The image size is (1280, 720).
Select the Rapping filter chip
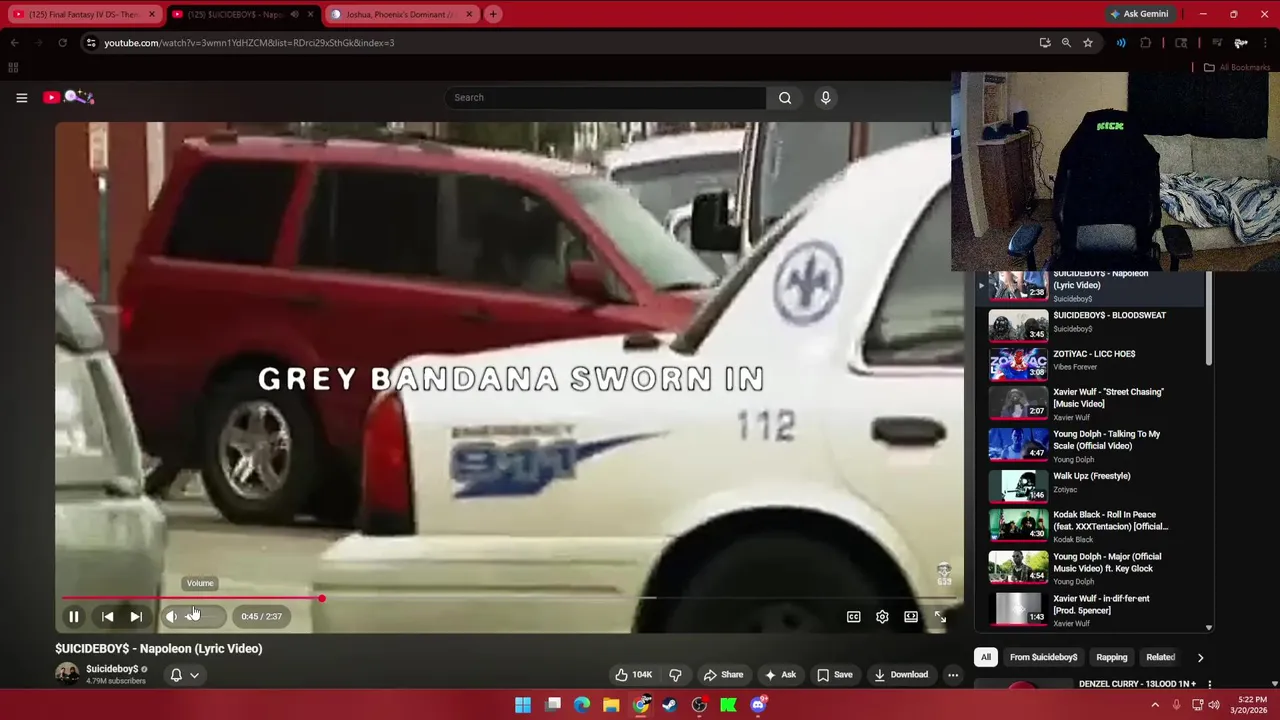[x=1111, y=657]
